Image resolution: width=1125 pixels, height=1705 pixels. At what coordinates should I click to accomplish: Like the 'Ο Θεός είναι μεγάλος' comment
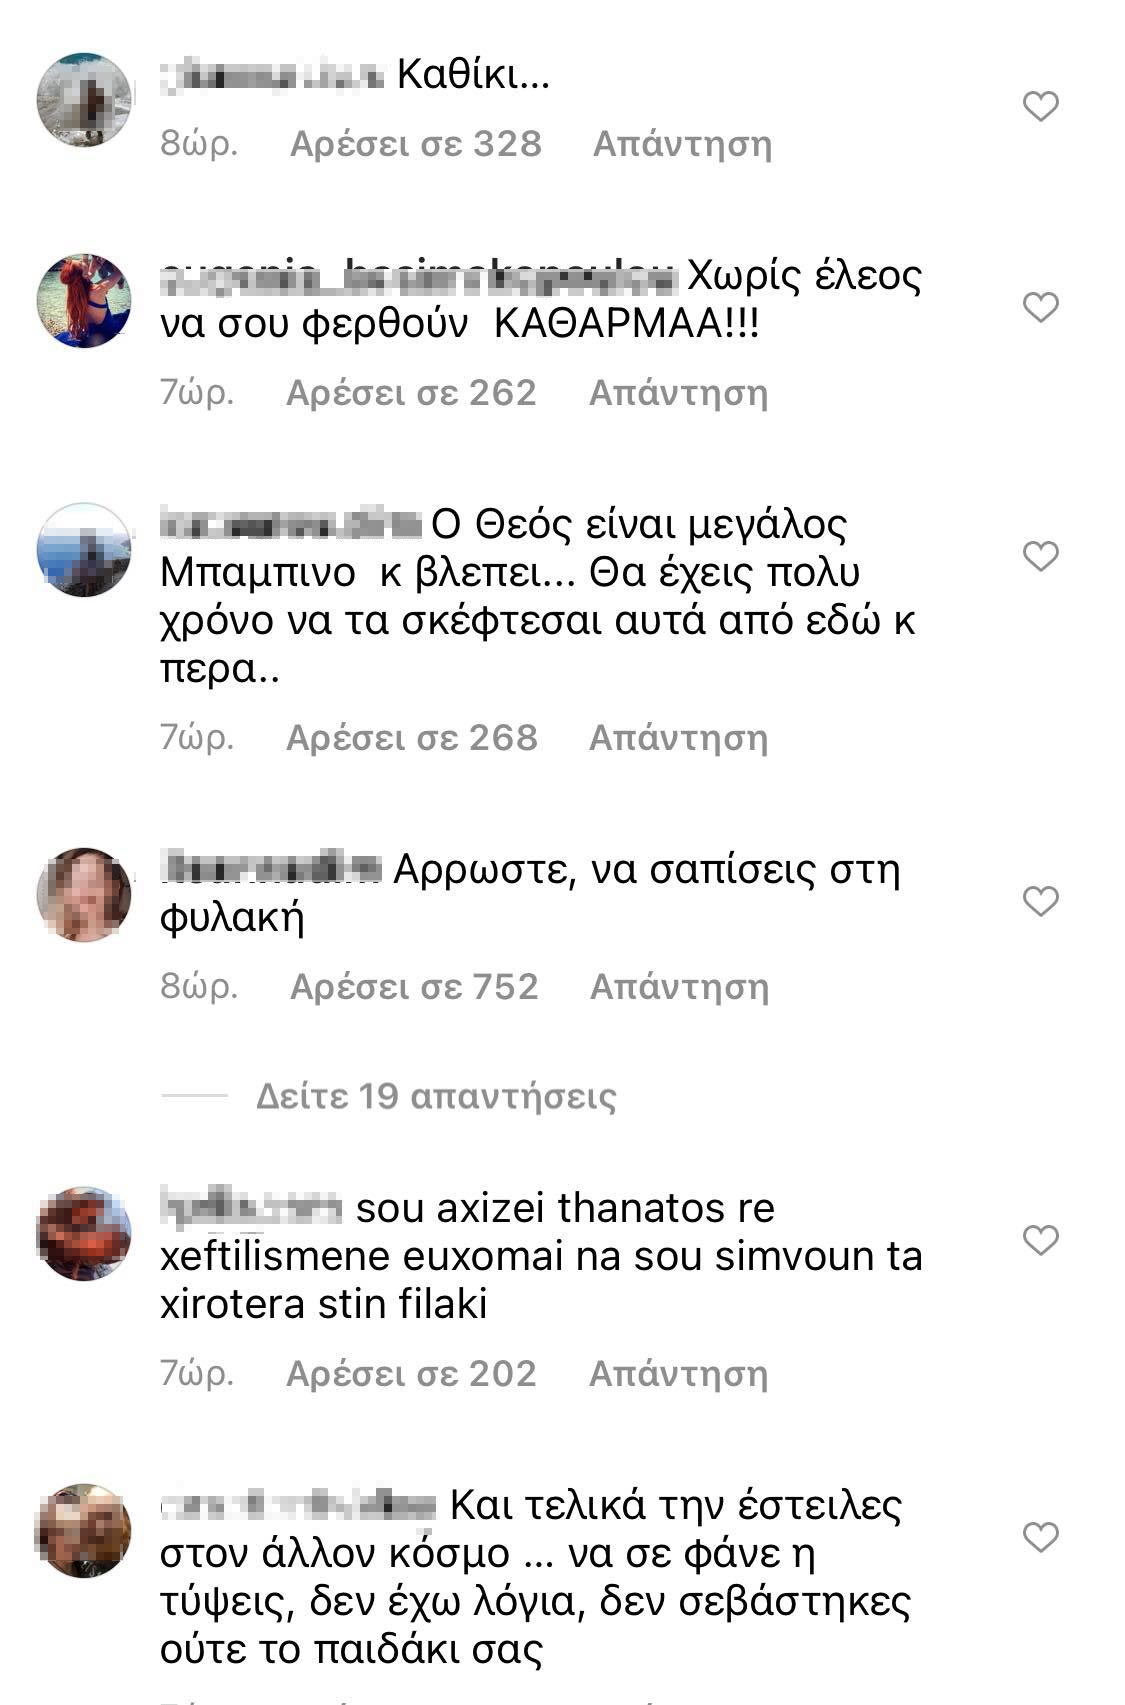pos(1040,556)
